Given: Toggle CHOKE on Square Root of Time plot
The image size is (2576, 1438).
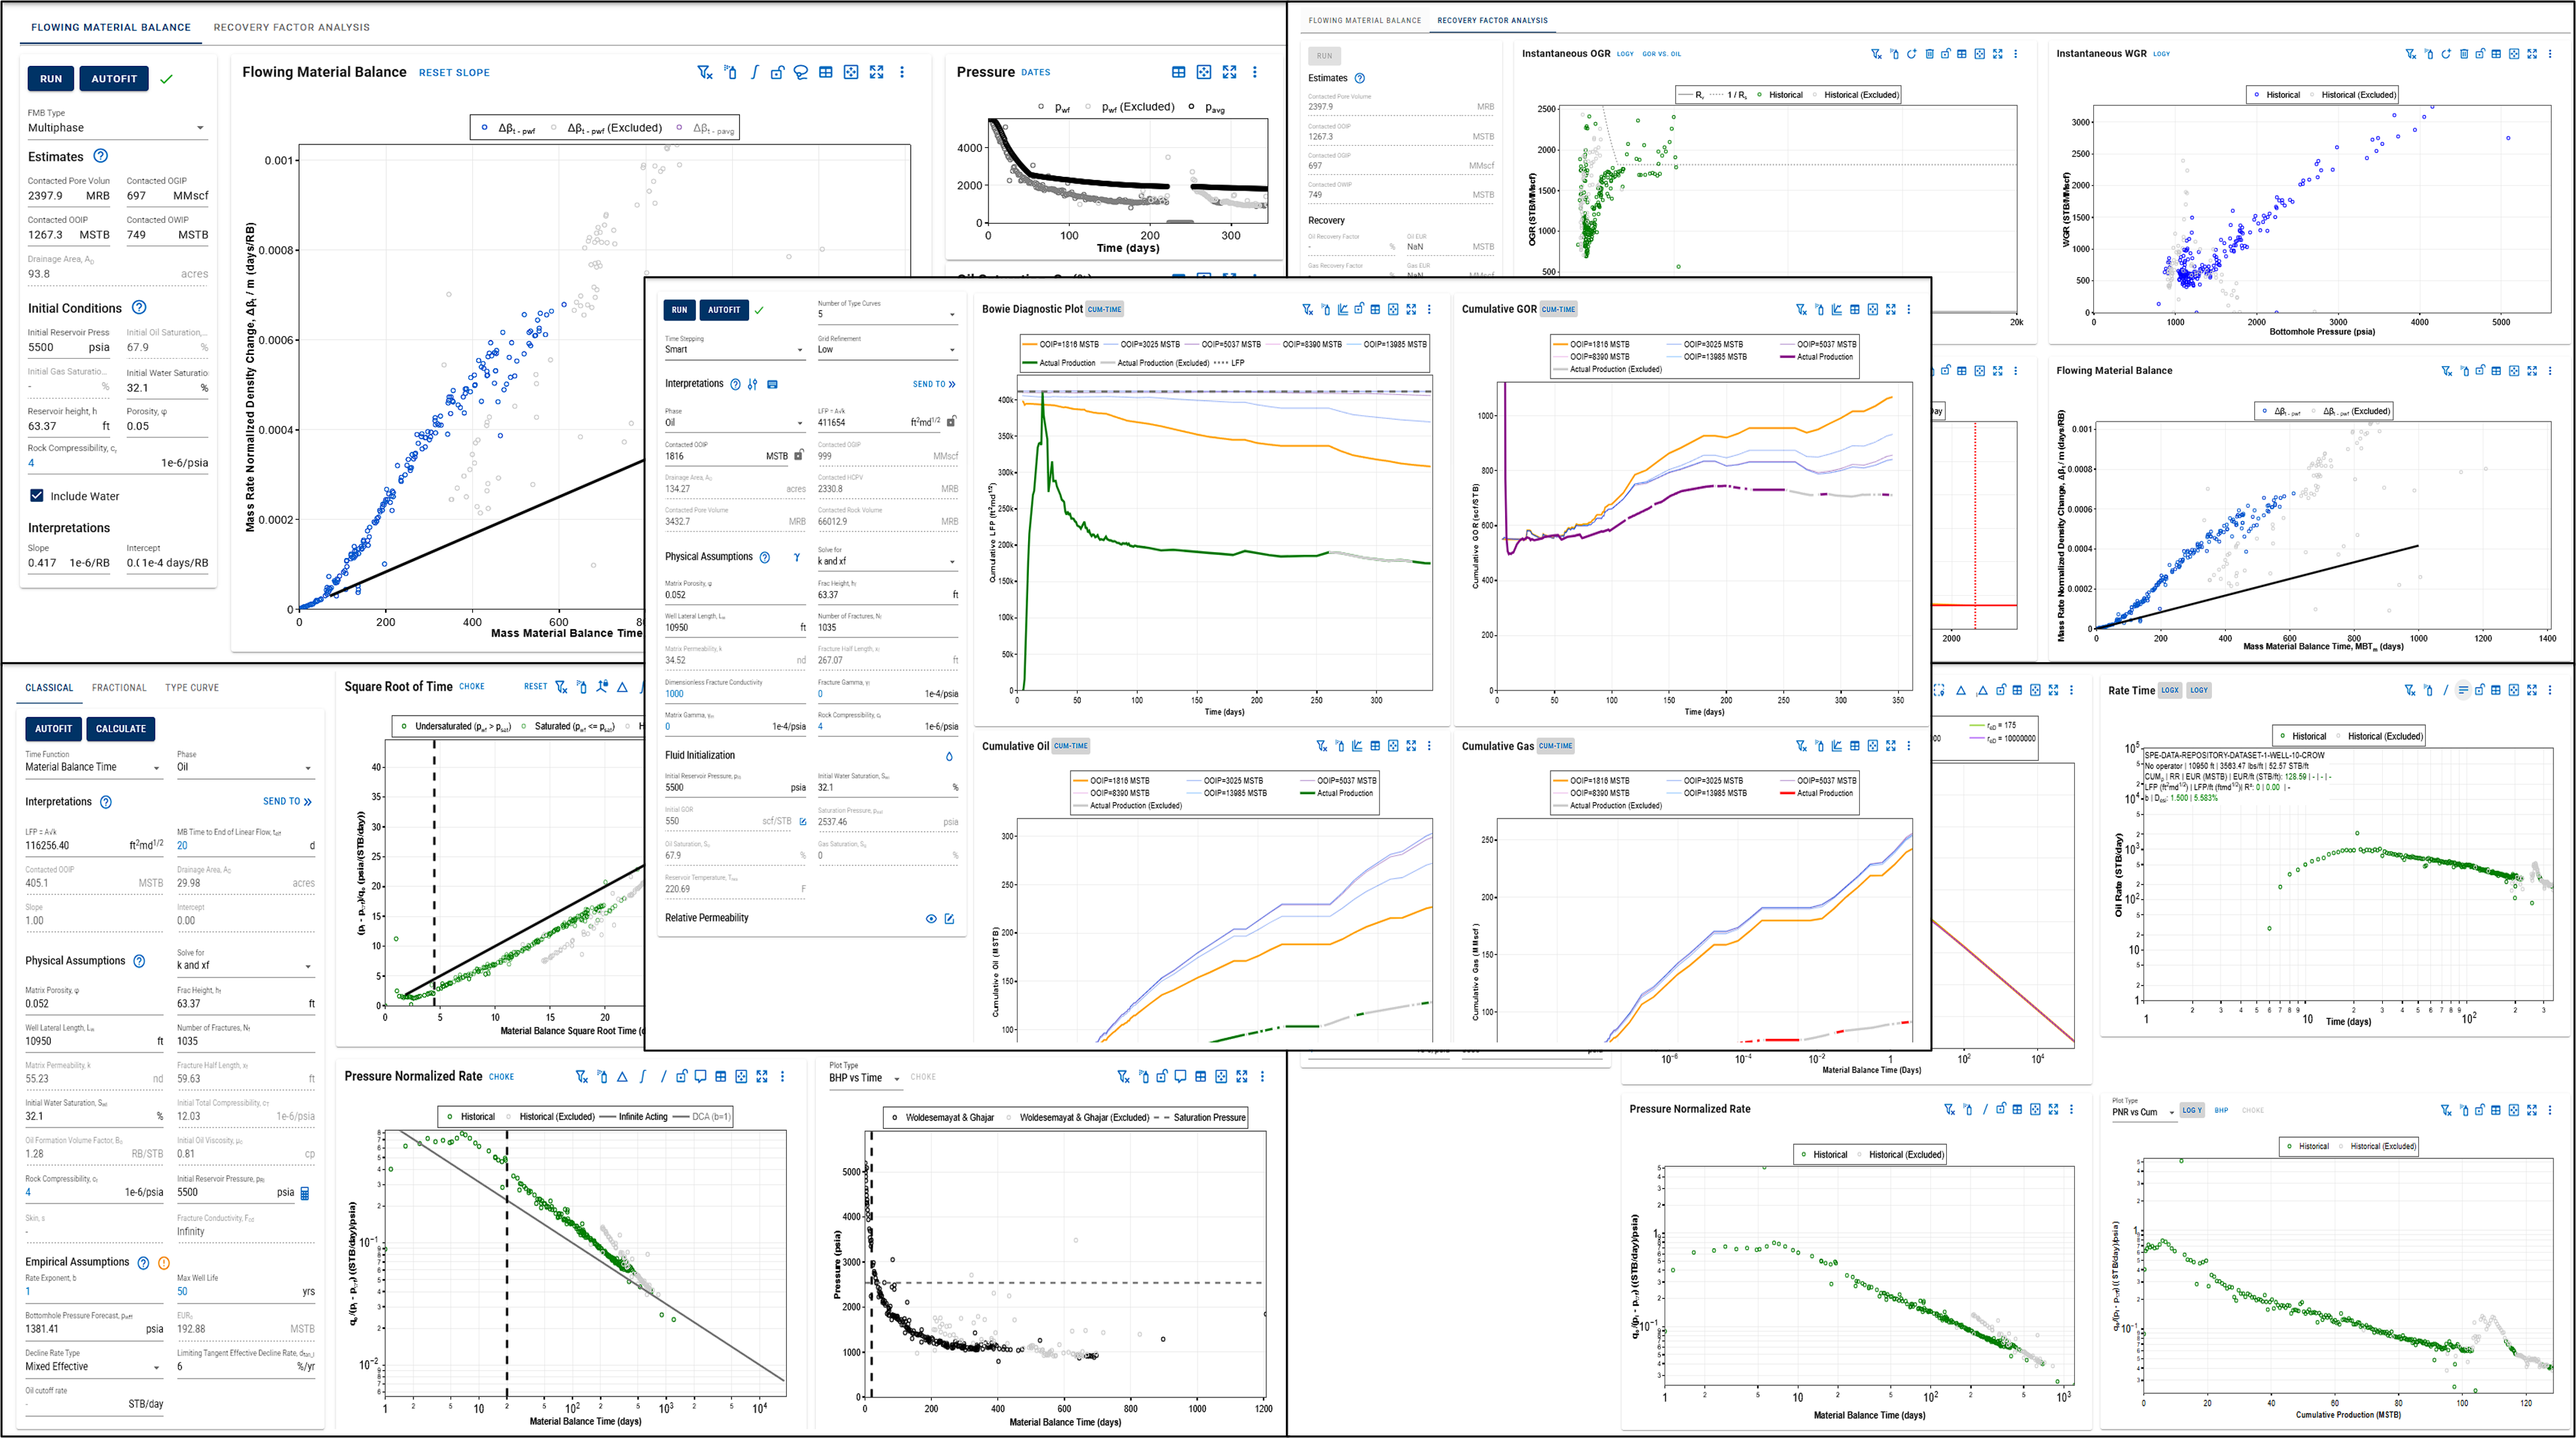Looking at the screenshot, I should [x=472, y=687].
